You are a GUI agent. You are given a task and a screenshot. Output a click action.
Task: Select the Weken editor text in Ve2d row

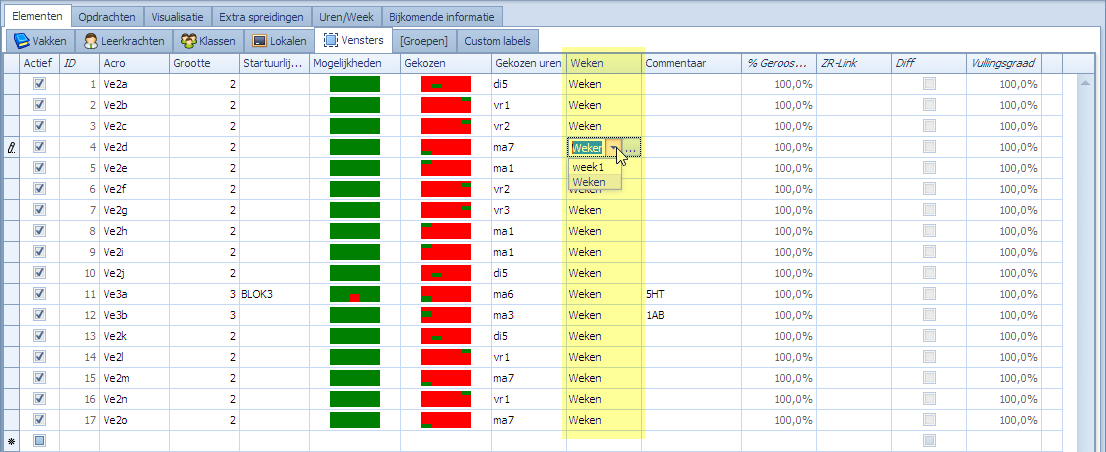pos(587,147)
